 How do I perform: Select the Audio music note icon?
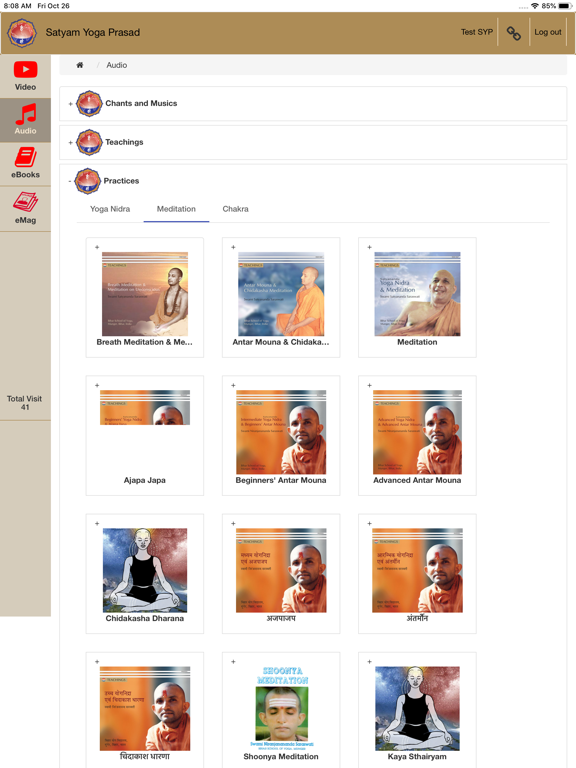[x=25, y=114]
